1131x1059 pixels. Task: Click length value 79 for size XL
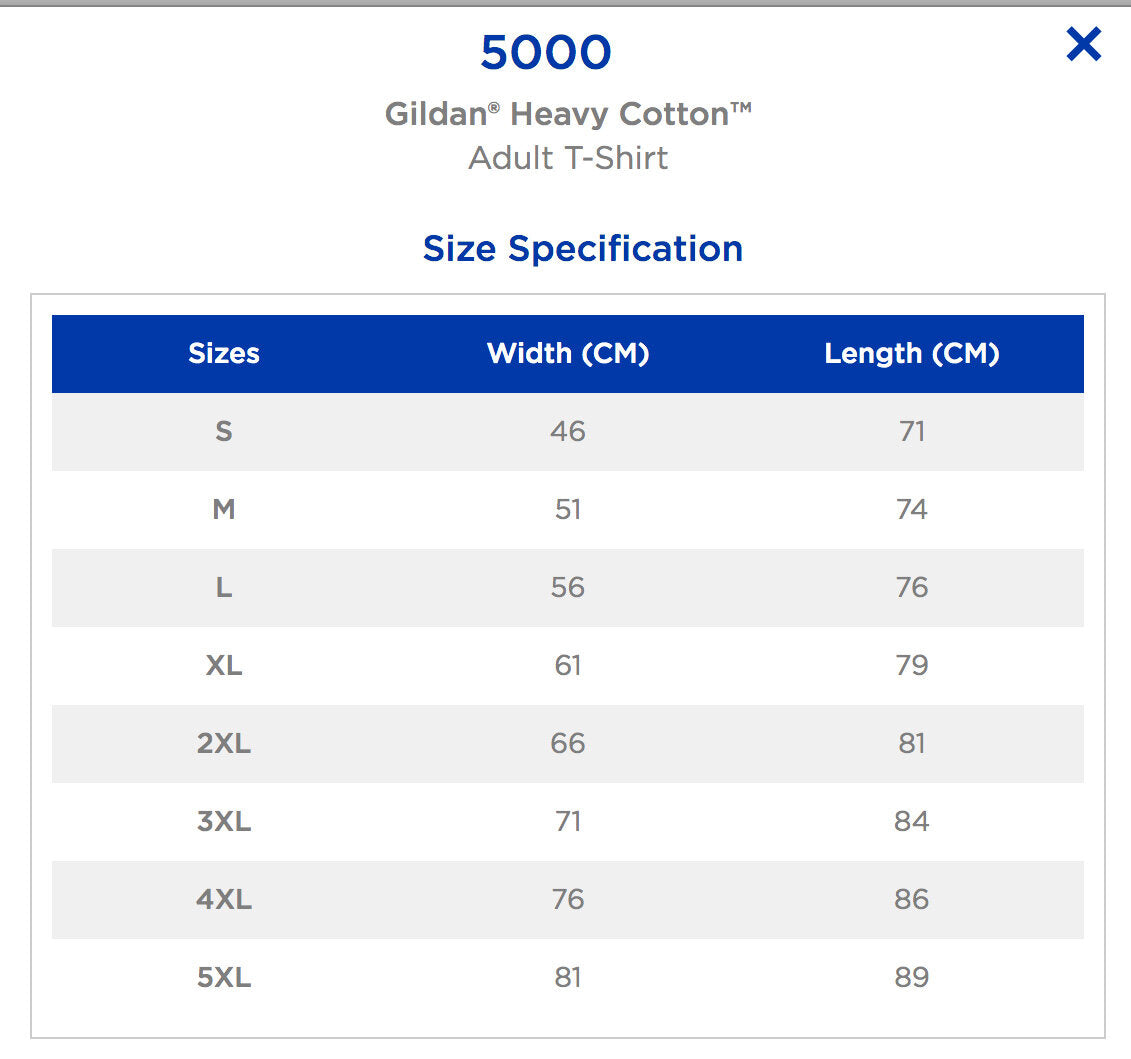click(x=912, y=665)
